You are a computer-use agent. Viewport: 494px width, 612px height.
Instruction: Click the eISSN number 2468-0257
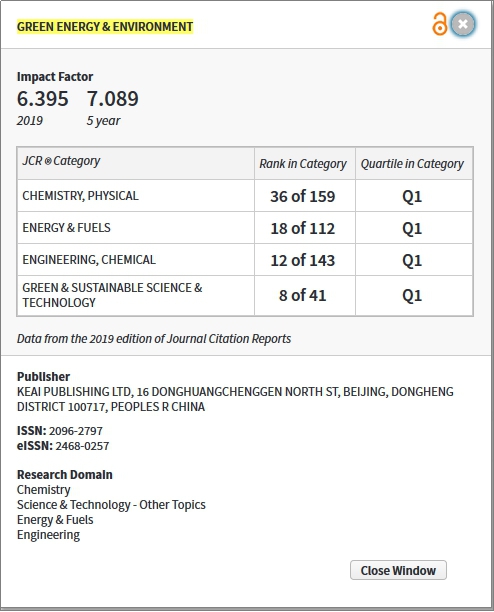point(82,446)
